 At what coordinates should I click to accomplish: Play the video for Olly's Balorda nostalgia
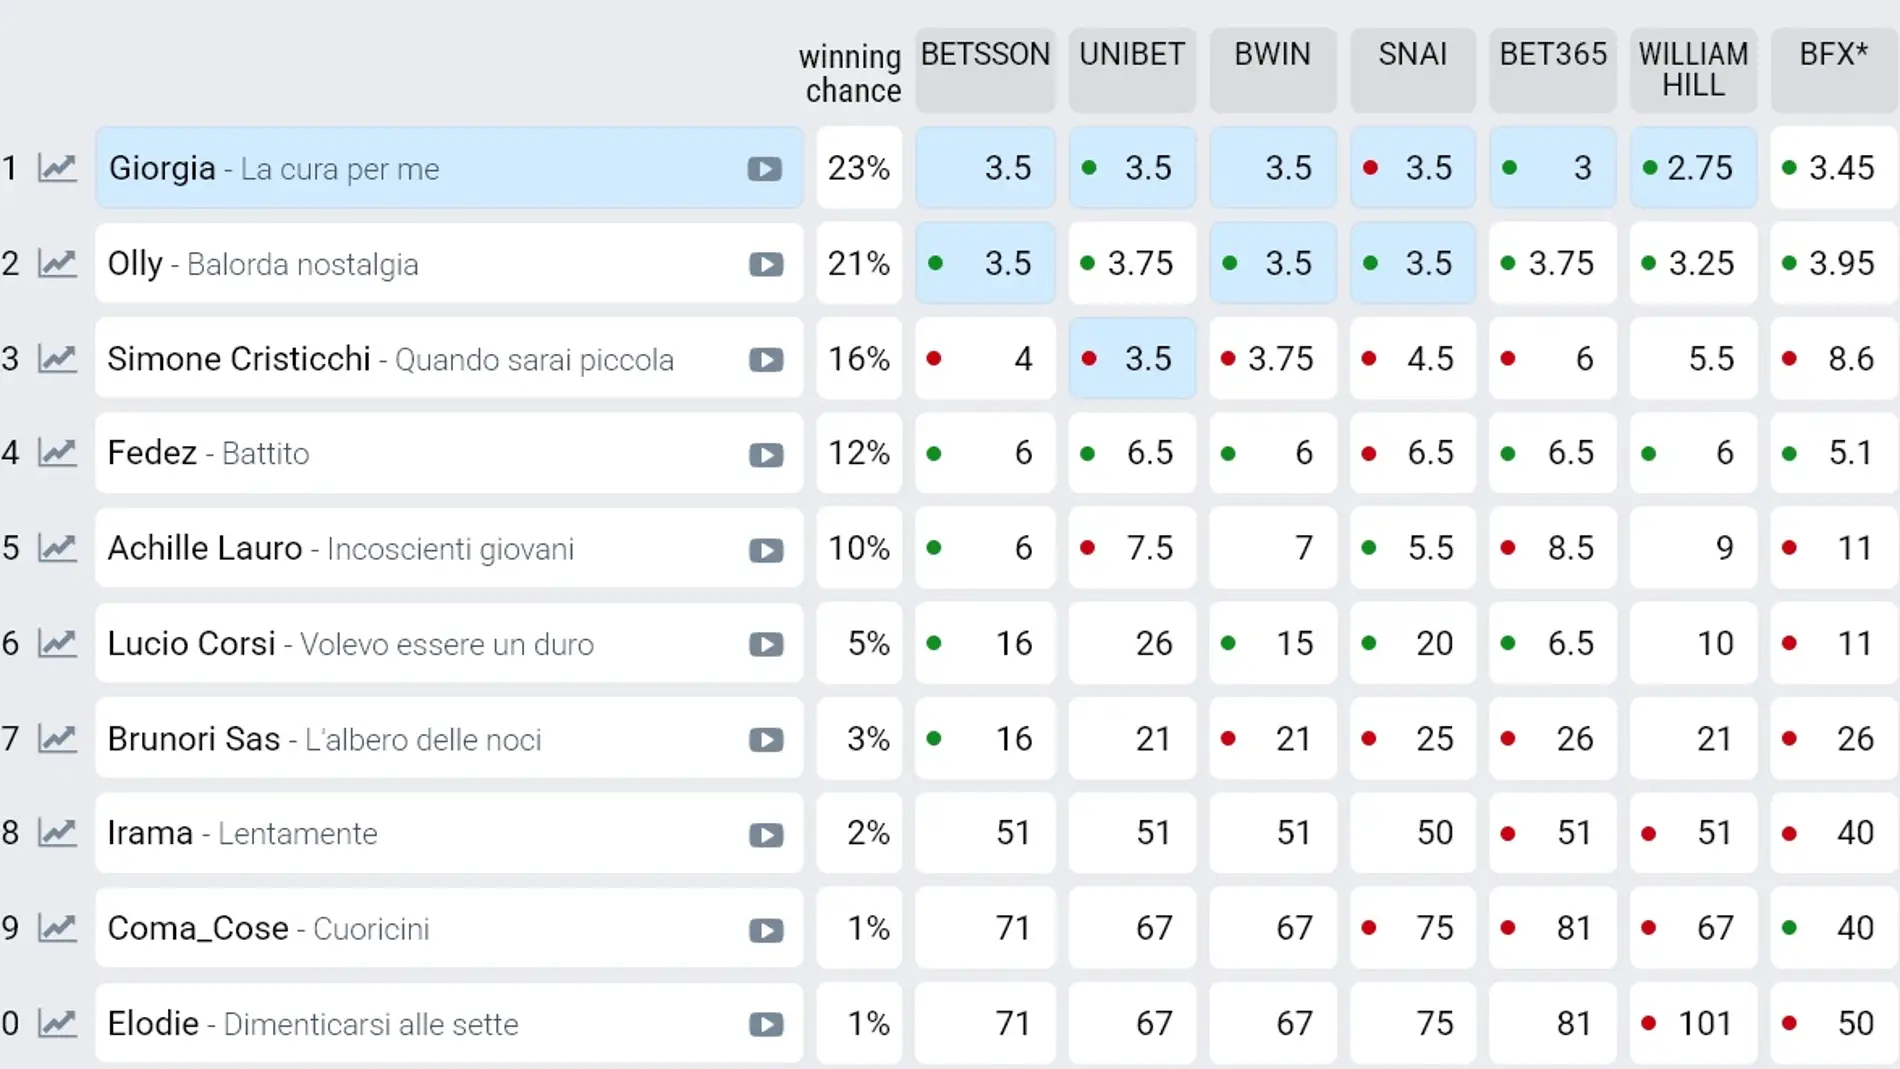[766, 264]
